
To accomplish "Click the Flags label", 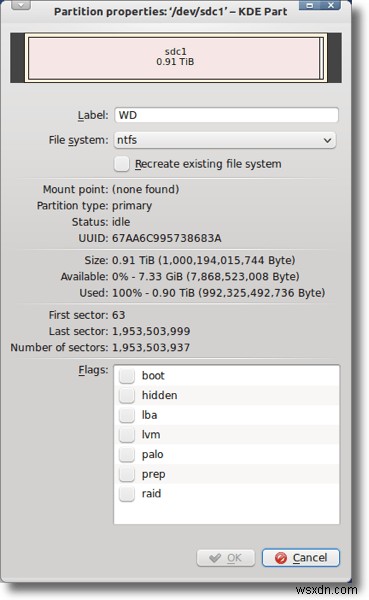I will point(93,370).
